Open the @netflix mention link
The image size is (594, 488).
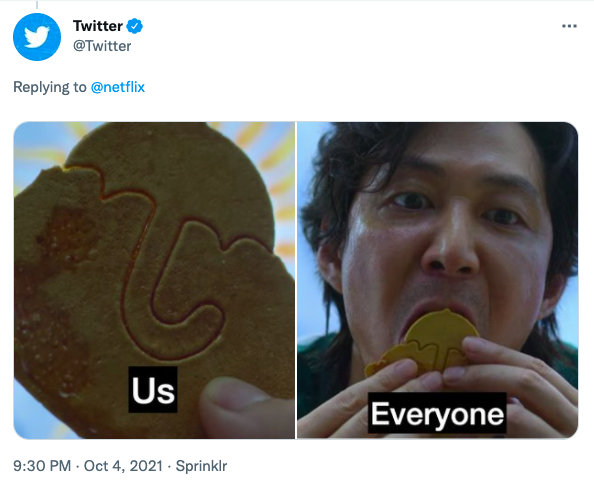(118, 87)
